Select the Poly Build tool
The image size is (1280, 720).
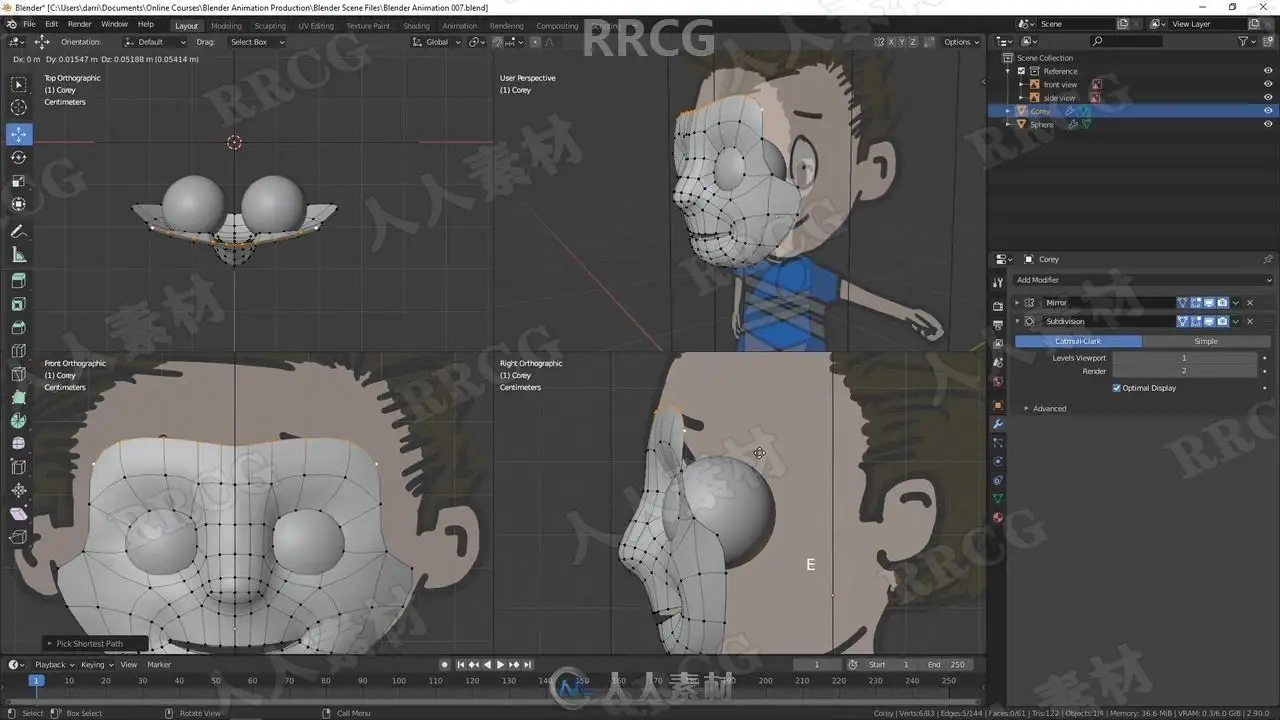[19, 397]
